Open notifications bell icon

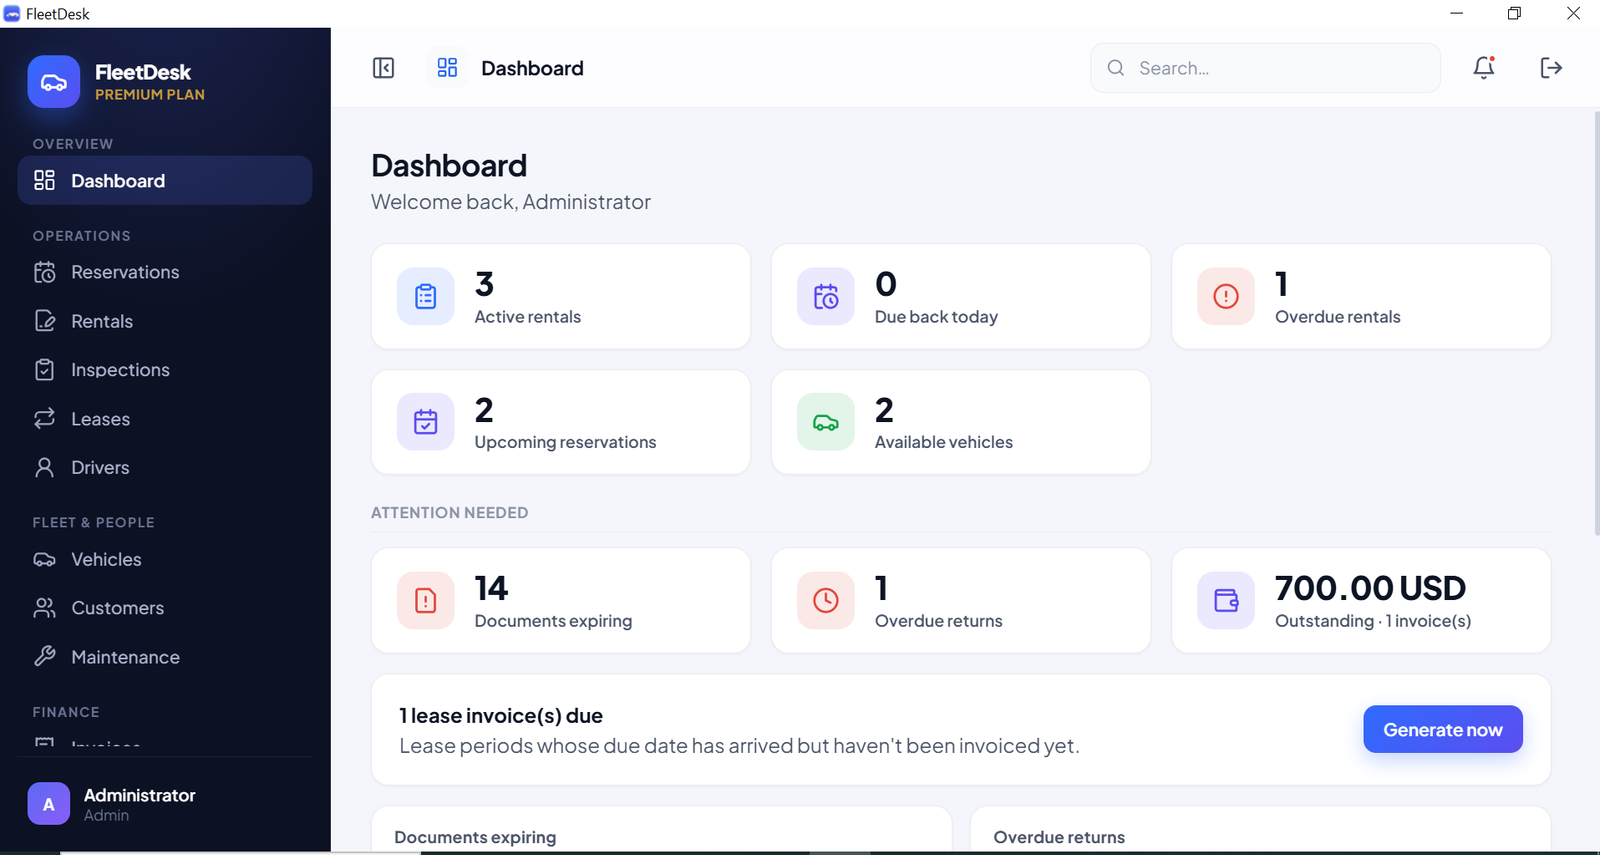1484,68
